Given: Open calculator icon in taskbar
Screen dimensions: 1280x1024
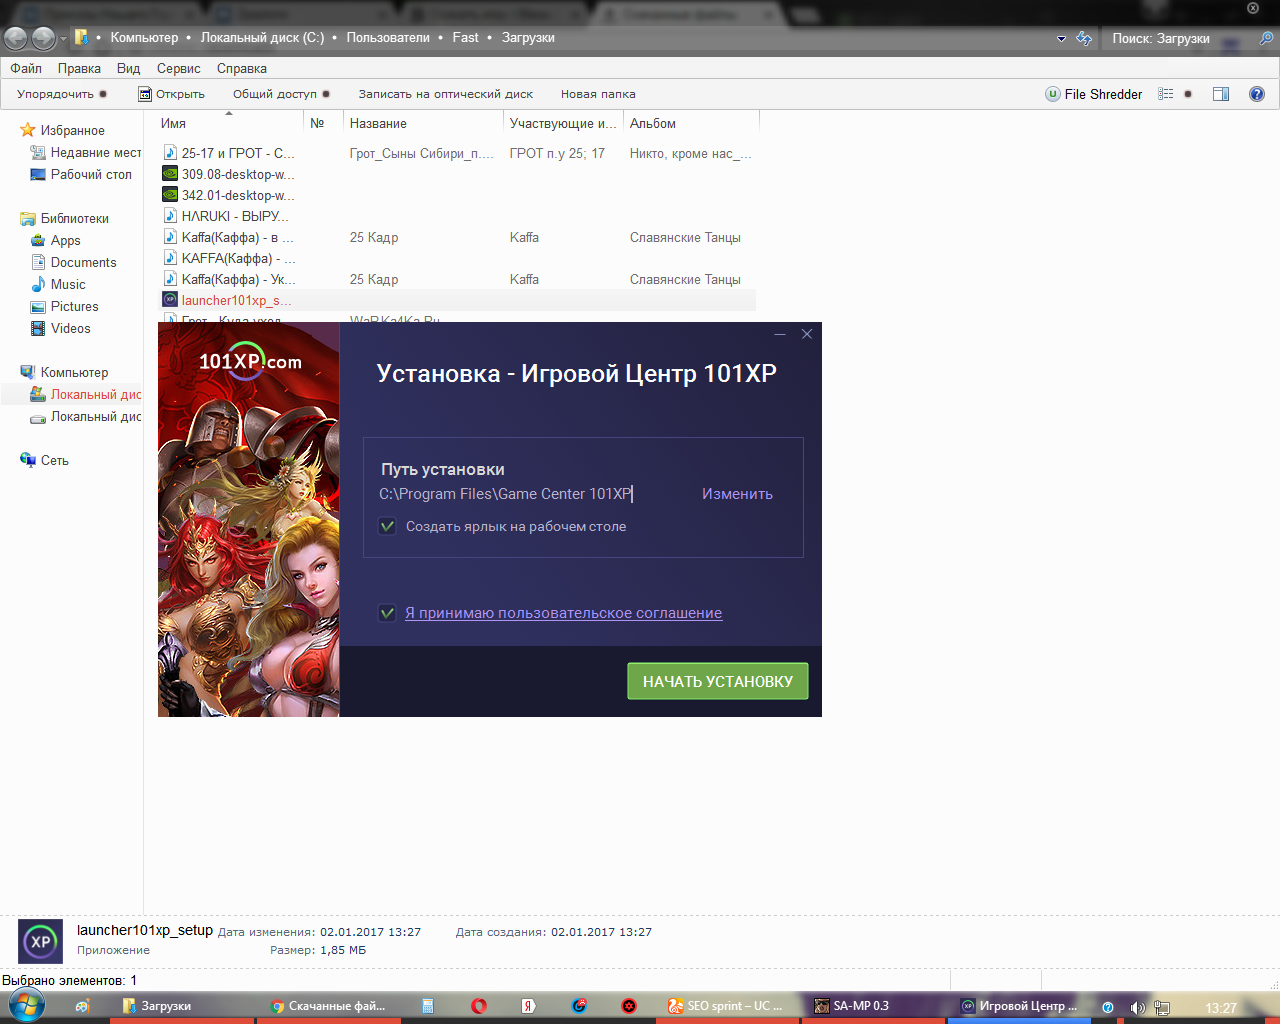Looking at the screenshot, I should pos(427,1006).
